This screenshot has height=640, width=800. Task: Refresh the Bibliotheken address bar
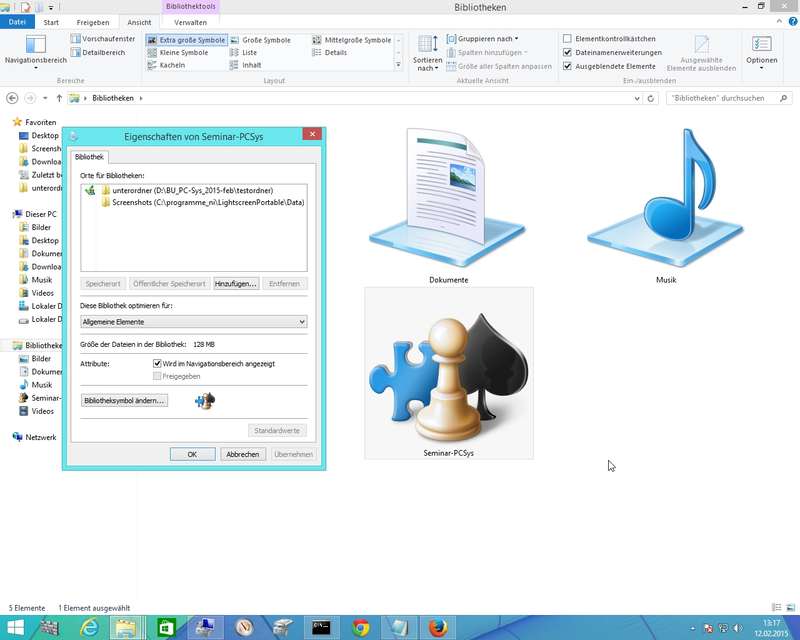pos(651,99)
